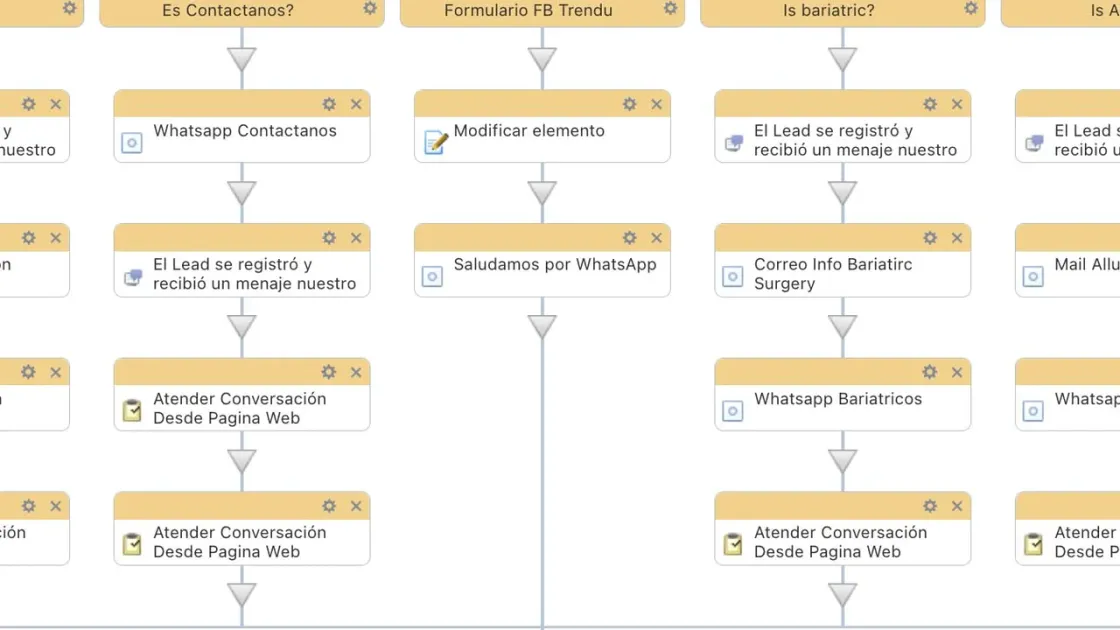
Task: Click arrow directly below "Formulario FB Trendu" header
Action: (x=542, y=59)
